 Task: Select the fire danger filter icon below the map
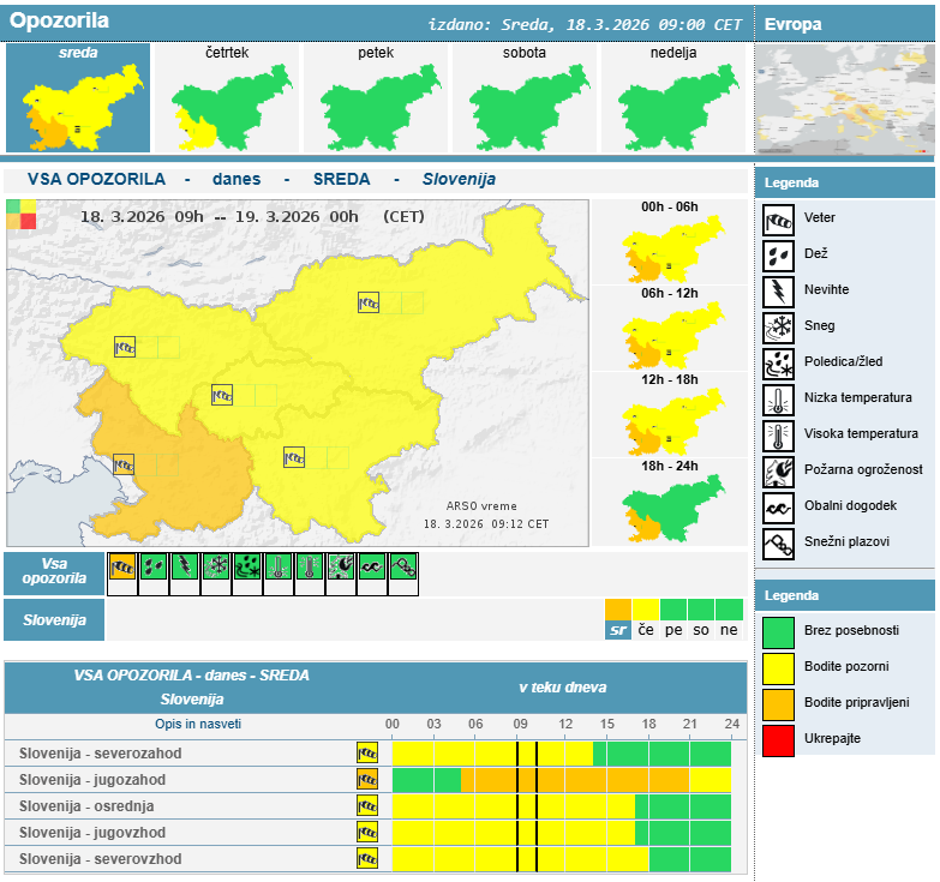click(341, 567)
